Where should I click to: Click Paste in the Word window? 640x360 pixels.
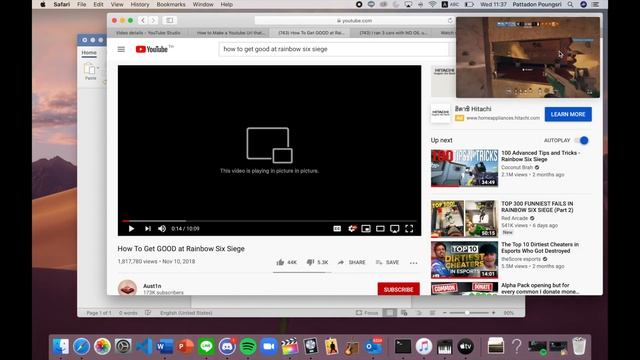point(90,71)
